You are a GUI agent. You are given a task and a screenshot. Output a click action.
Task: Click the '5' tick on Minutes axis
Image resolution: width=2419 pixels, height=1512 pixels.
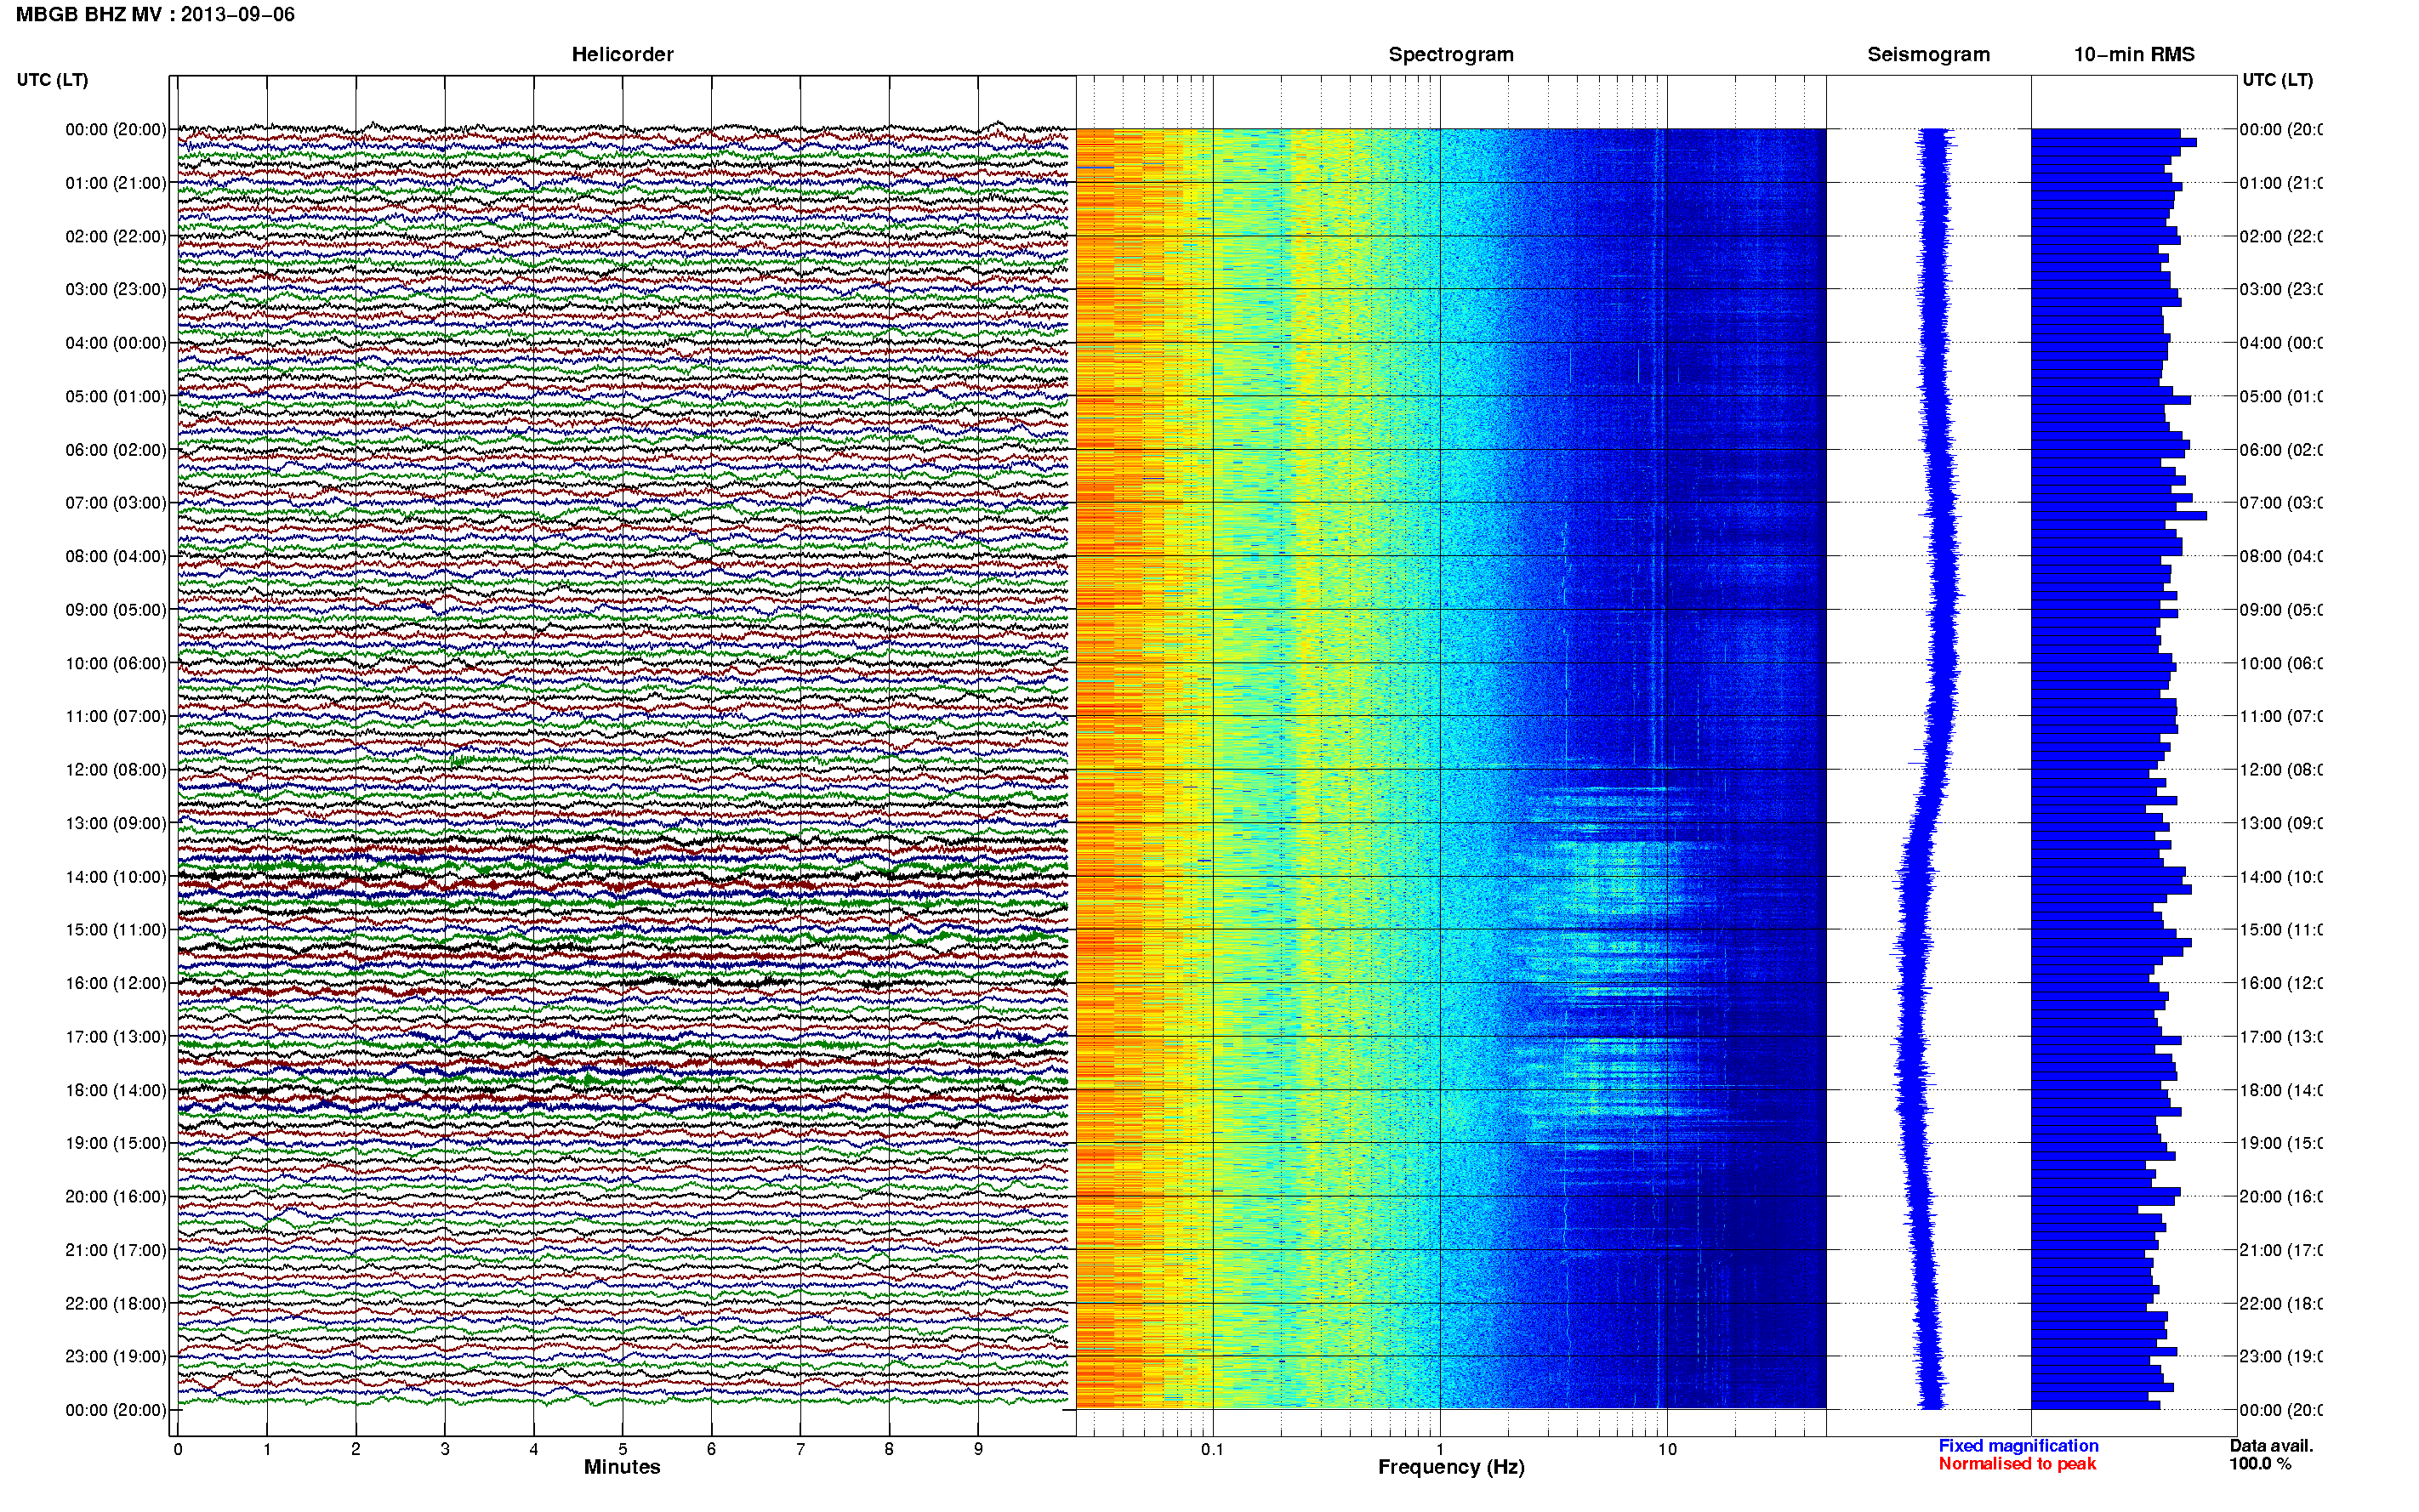point(622,1449)
